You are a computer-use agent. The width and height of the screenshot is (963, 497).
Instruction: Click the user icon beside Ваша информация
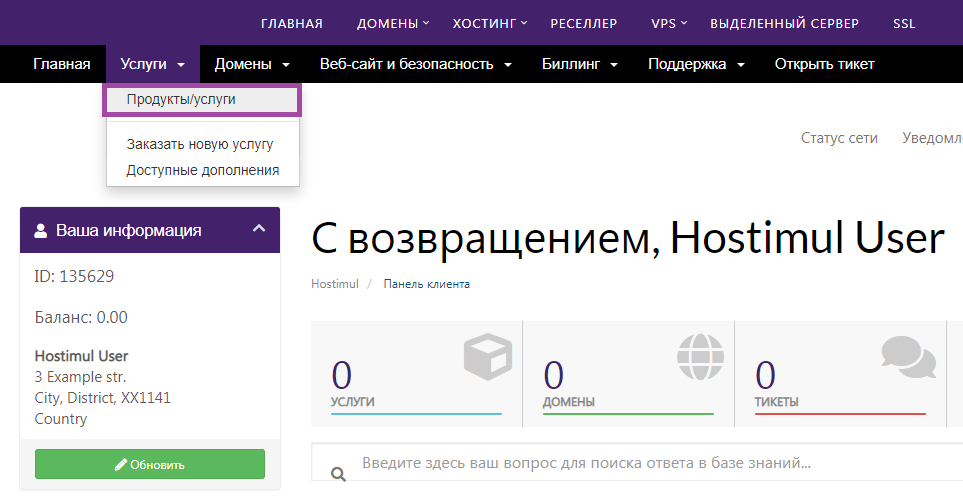(41, 230)
